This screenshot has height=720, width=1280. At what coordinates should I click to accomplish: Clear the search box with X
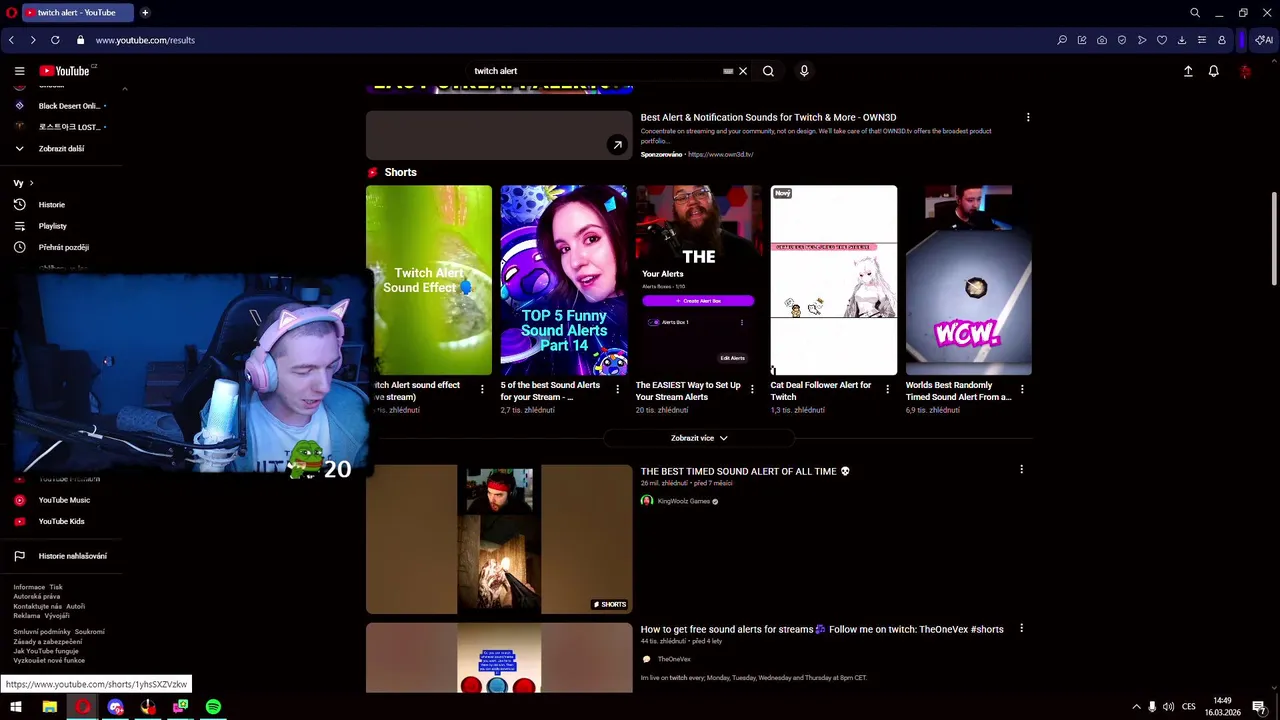pyautogui.click(x=743, y=71)
